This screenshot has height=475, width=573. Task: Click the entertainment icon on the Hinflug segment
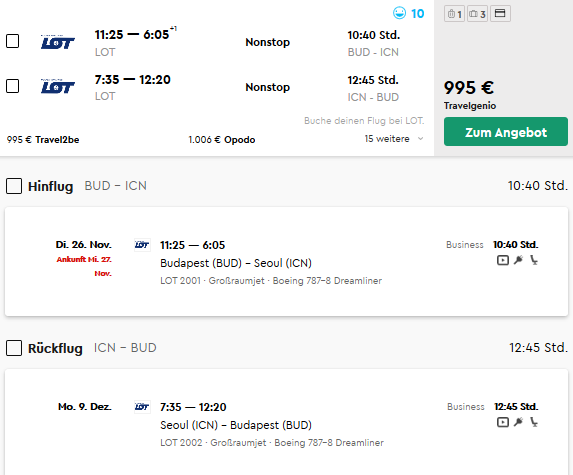pos(503,260)
